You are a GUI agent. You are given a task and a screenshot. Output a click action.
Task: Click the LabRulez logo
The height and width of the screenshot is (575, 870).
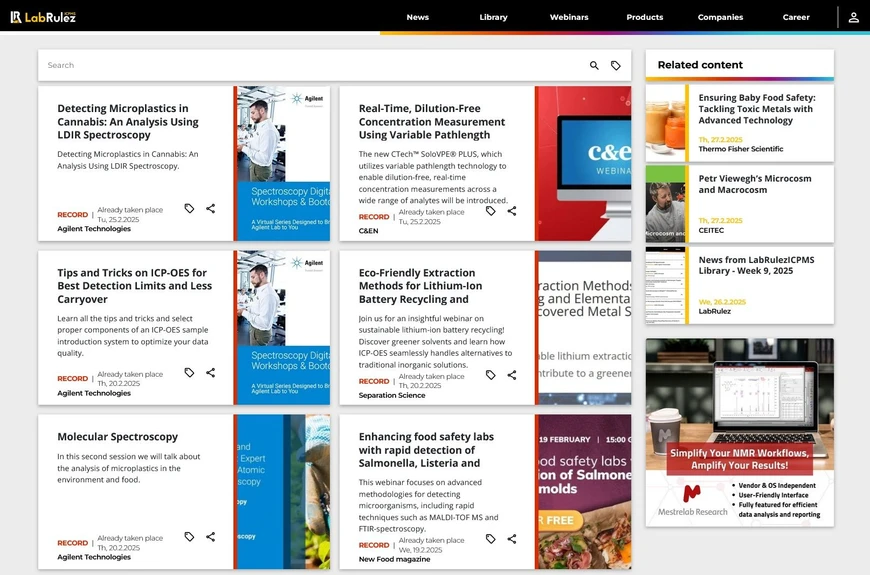(x=43, y=17)
